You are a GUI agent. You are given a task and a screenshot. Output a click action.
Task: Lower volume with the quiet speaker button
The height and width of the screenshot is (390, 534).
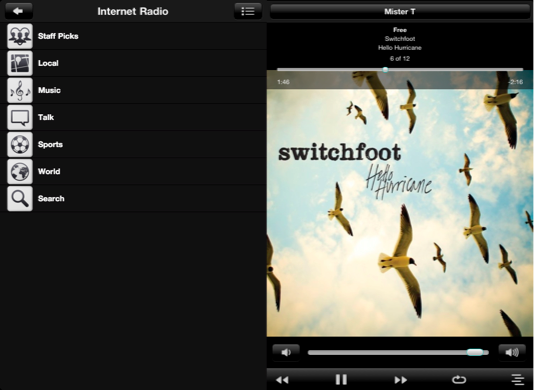[286, 352]
